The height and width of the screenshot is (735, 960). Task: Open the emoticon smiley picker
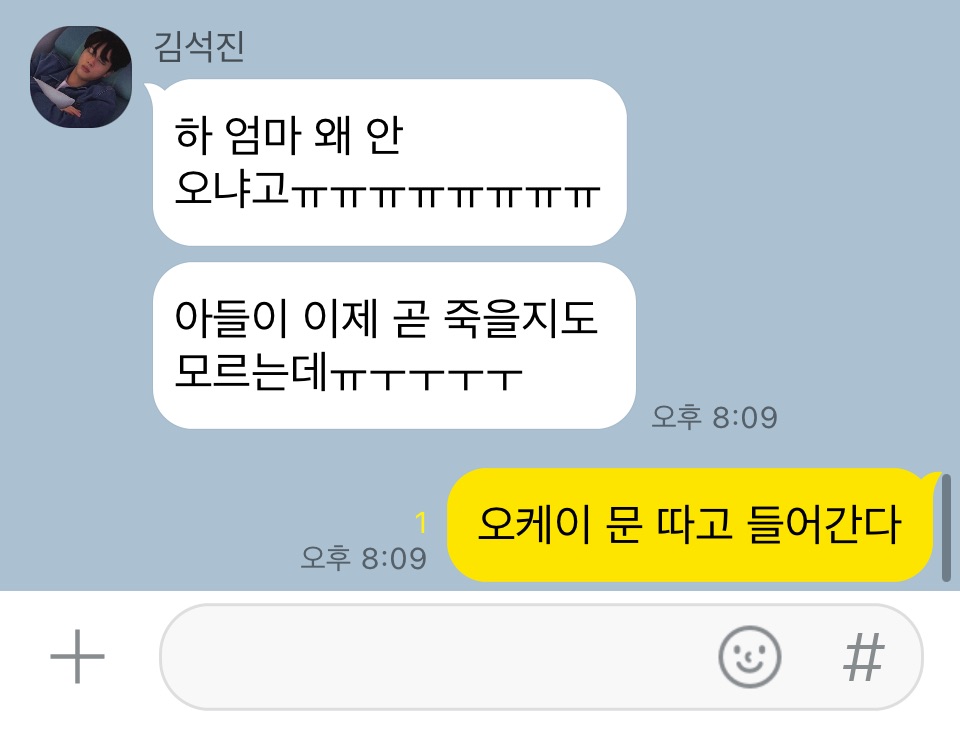tap(749, 657)
